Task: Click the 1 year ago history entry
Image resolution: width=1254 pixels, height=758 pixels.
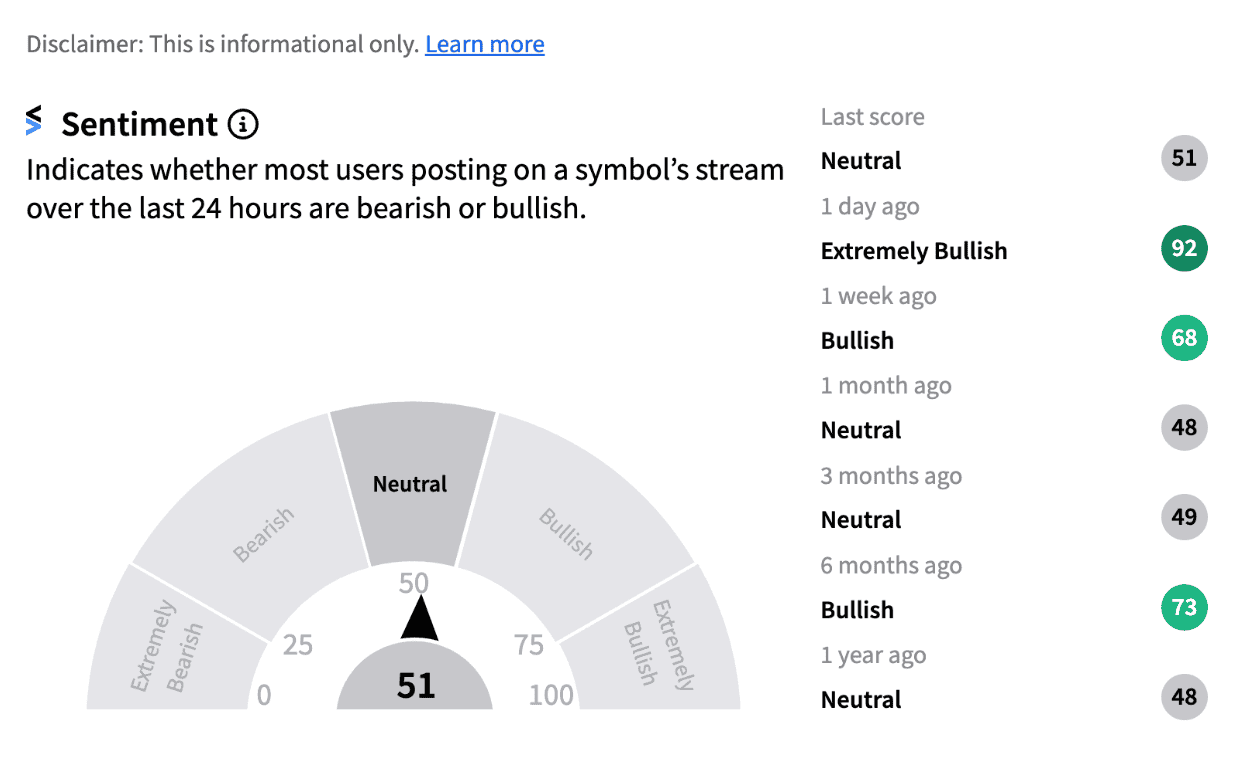Action: pos(873,654)
